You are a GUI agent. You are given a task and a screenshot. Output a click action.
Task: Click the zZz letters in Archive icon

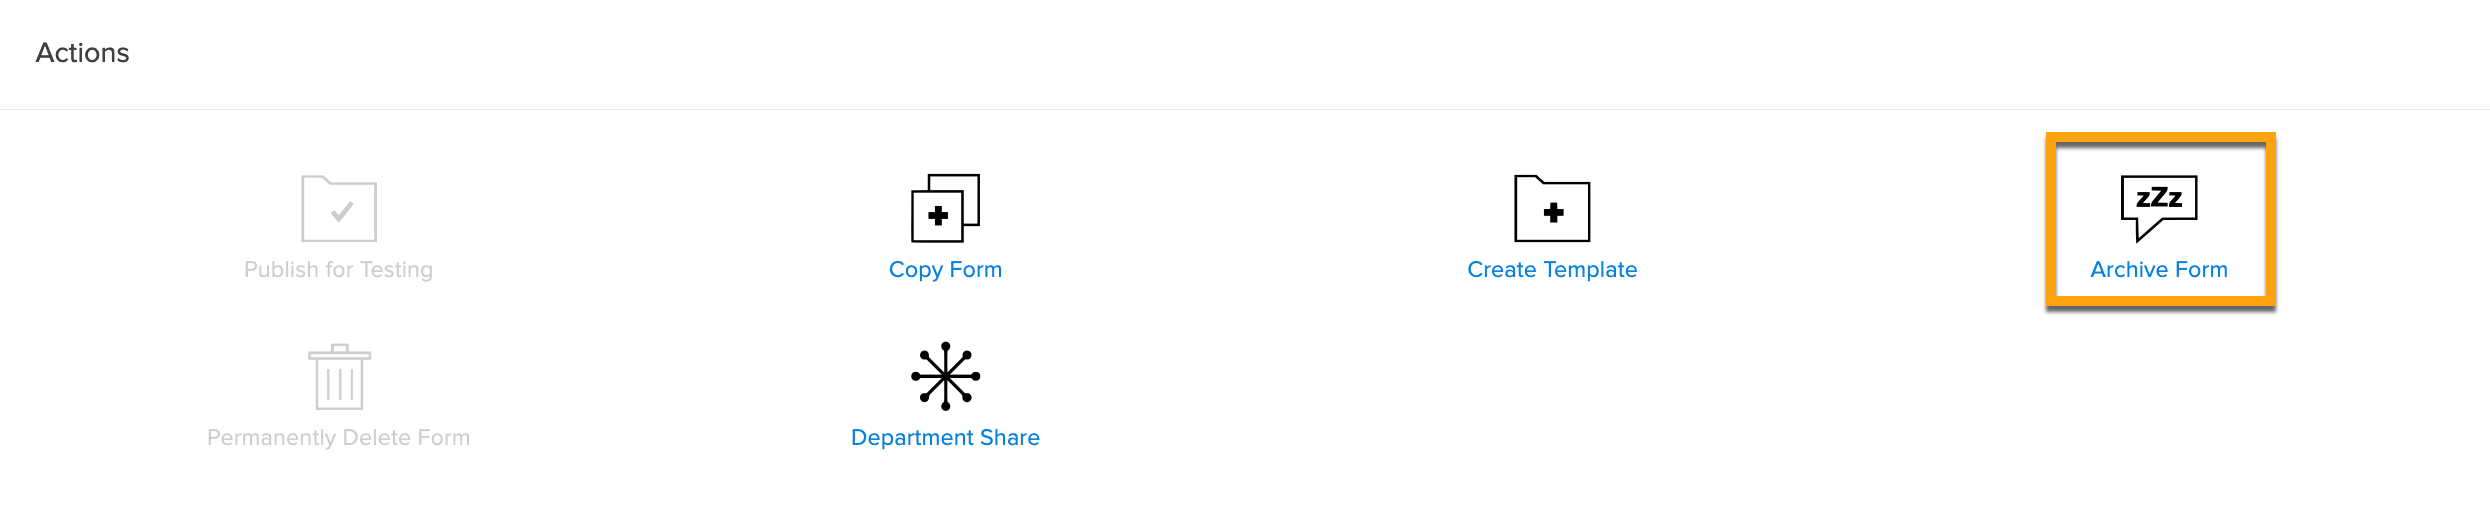click(2159, 197)
